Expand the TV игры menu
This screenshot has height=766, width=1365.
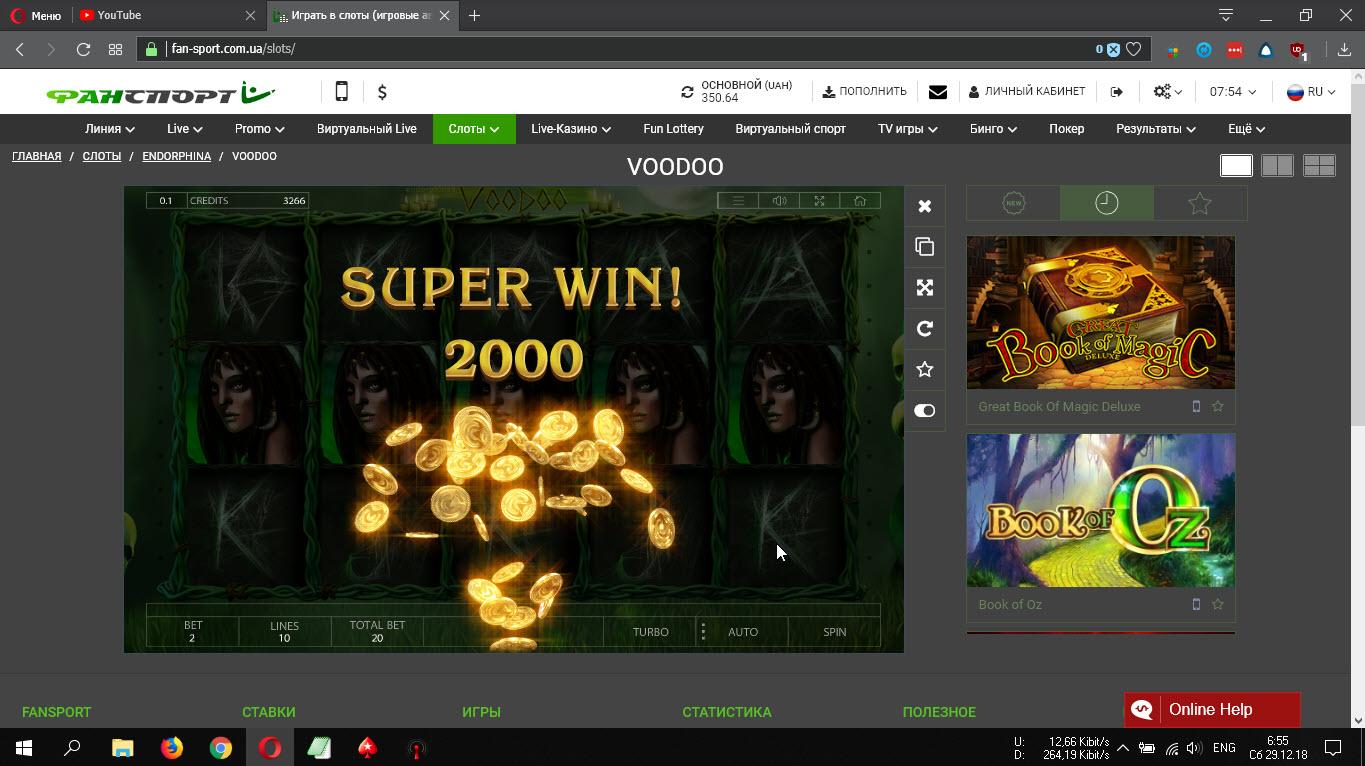(908, 129)
